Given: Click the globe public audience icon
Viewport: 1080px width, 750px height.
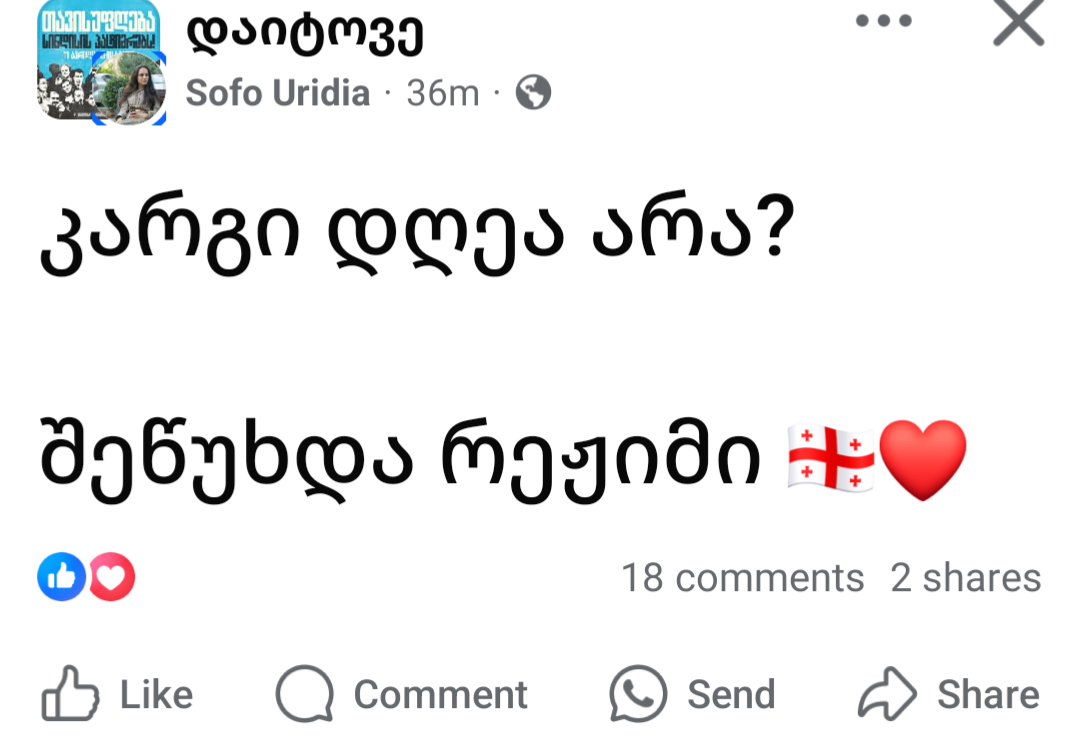Looking at the screenshot, I should coord(533,93).
